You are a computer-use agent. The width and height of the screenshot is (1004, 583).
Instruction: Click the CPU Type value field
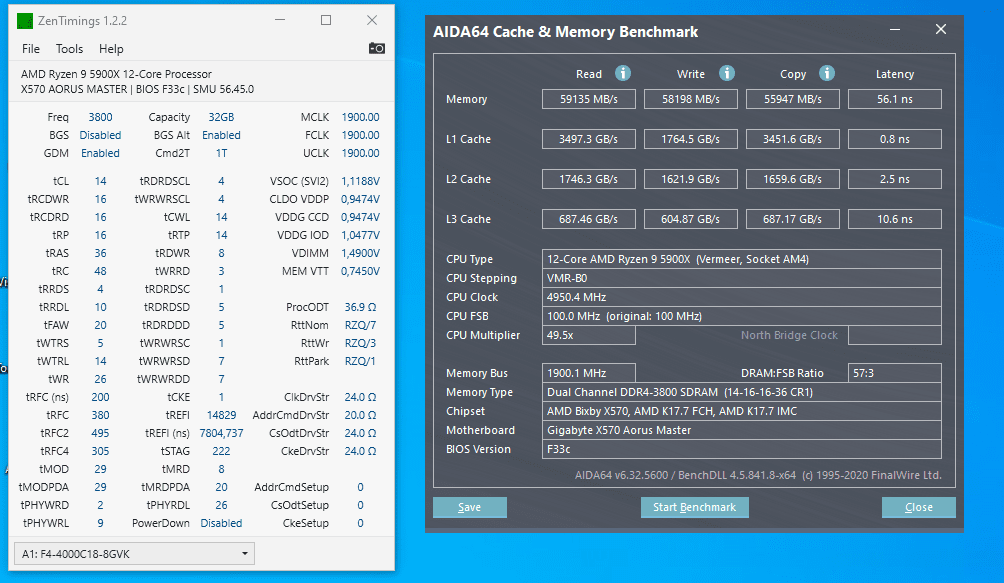point(740,259)
